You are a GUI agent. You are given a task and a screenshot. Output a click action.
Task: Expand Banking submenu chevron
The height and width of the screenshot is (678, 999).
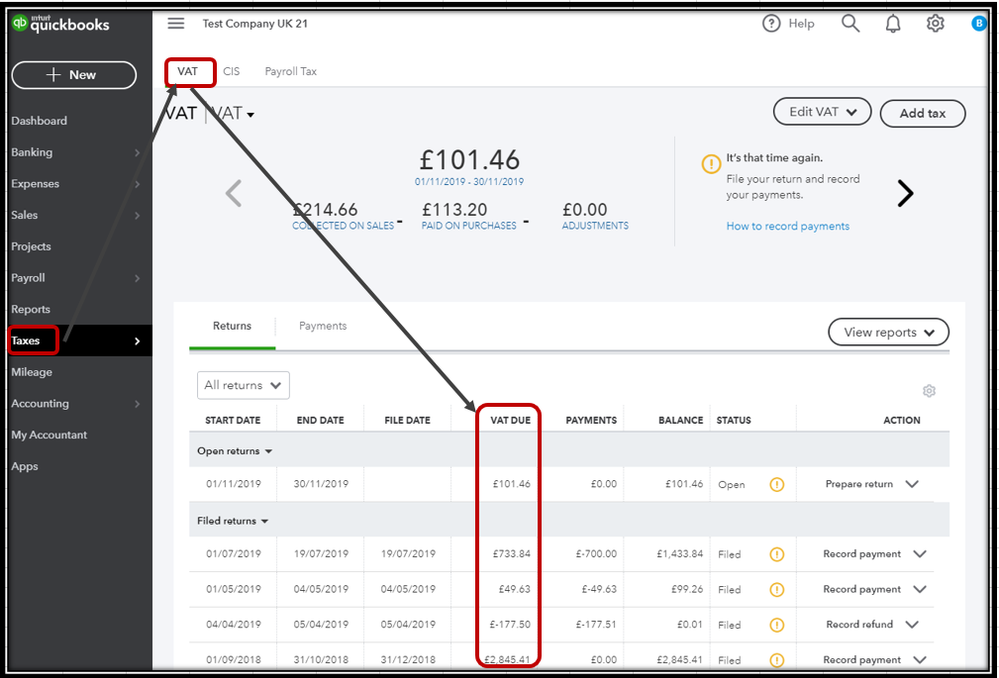137,152
